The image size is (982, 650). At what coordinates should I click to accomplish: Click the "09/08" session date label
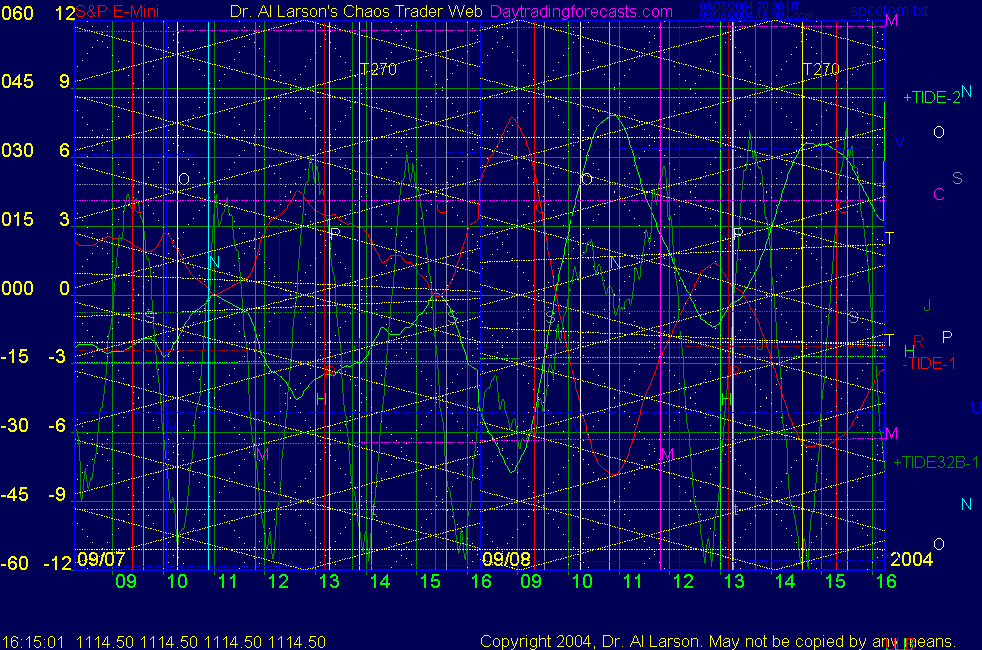[507, 559]
